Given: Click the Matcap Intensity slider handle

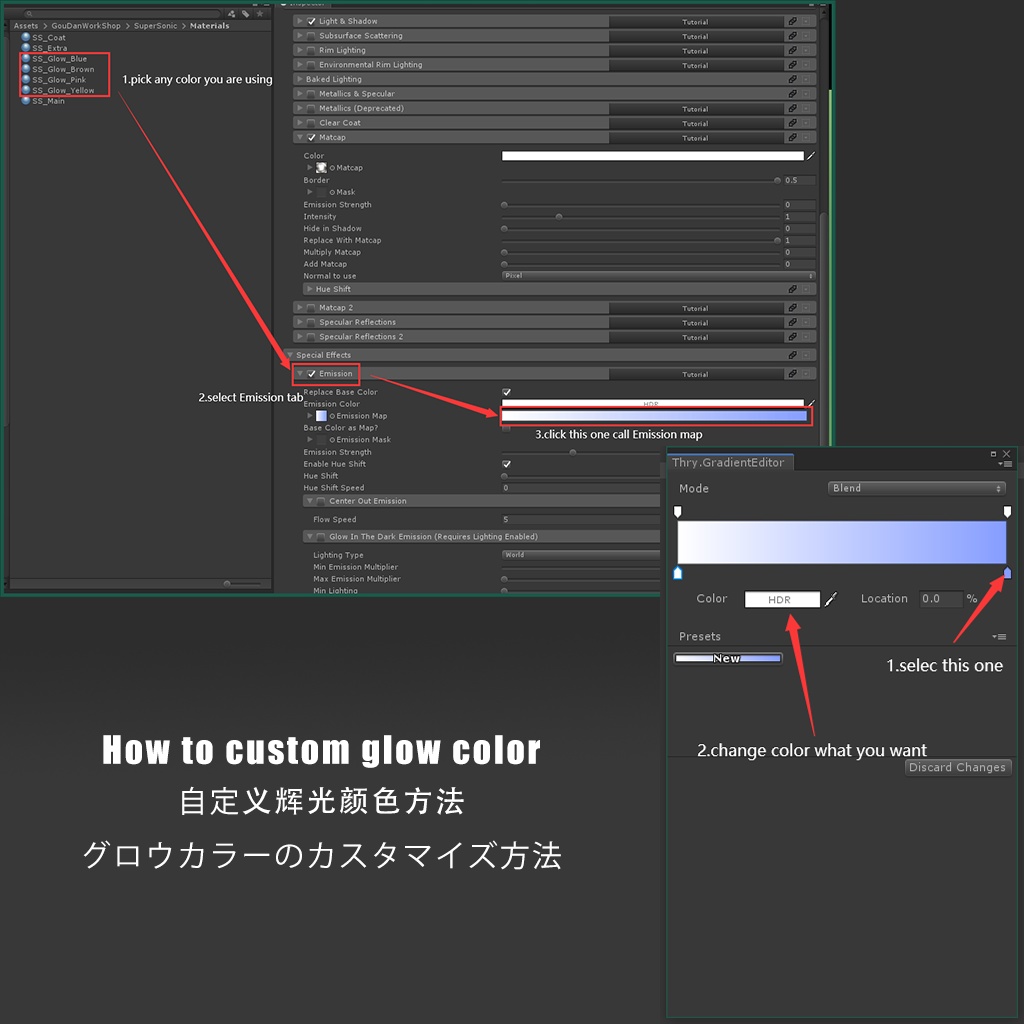Looking at the screenshot, I should tap(558, 217).
